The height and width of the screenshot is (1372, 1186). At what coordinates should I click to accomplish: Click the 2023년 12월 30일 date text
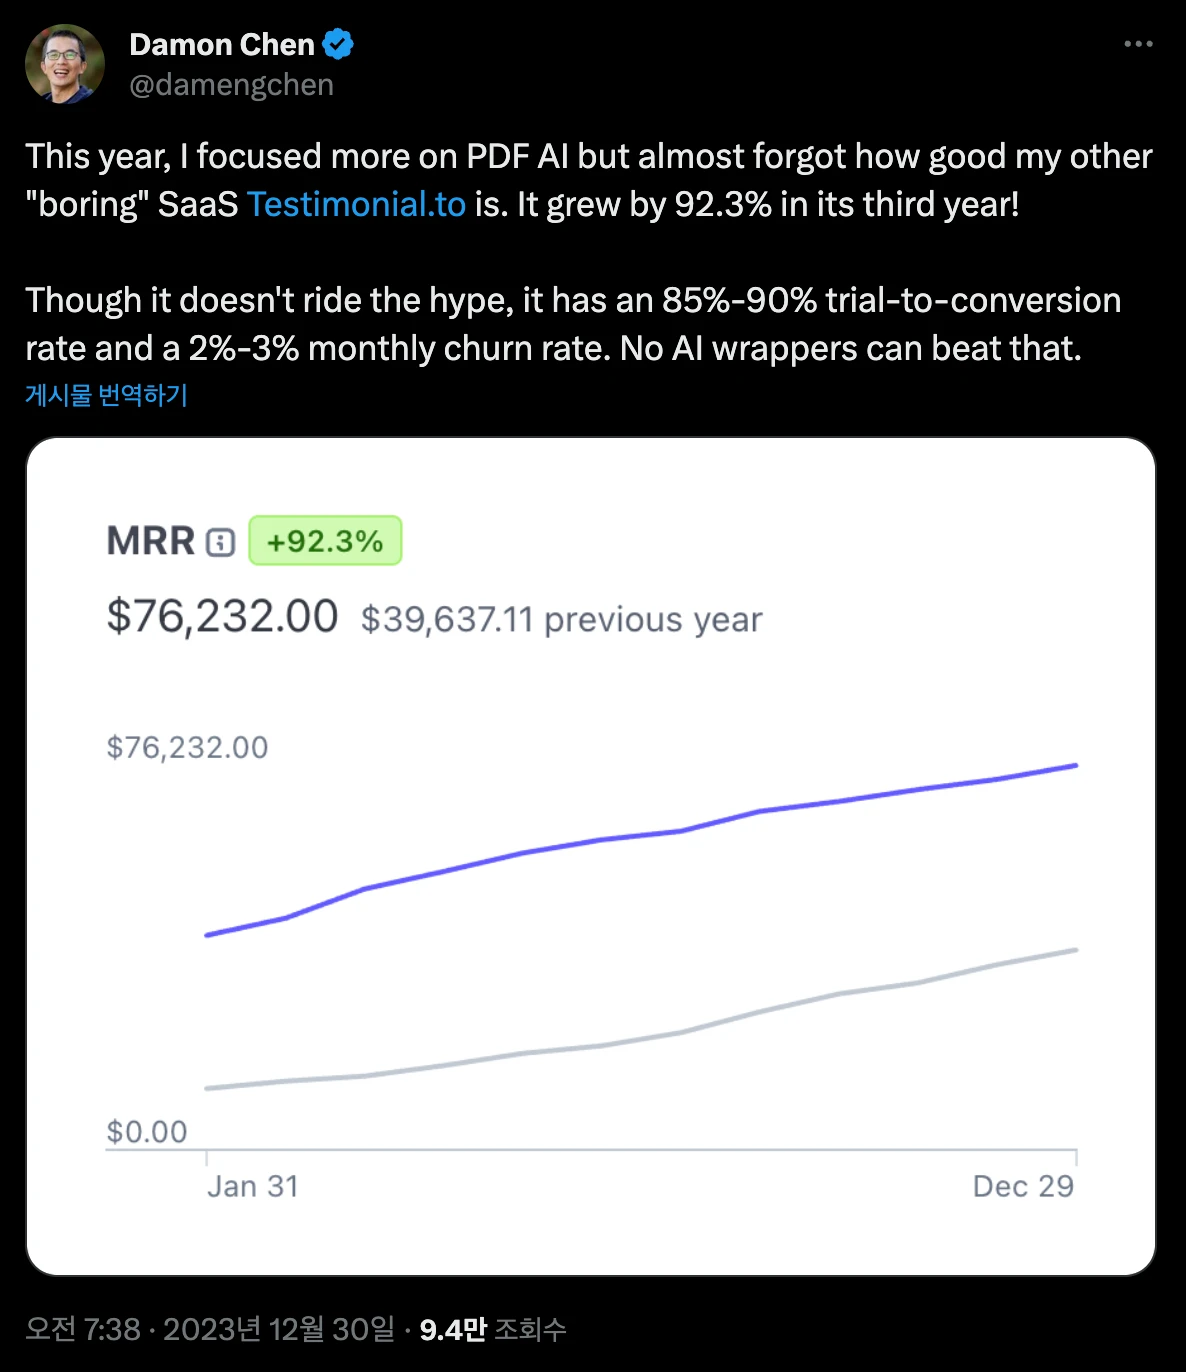279,1329
